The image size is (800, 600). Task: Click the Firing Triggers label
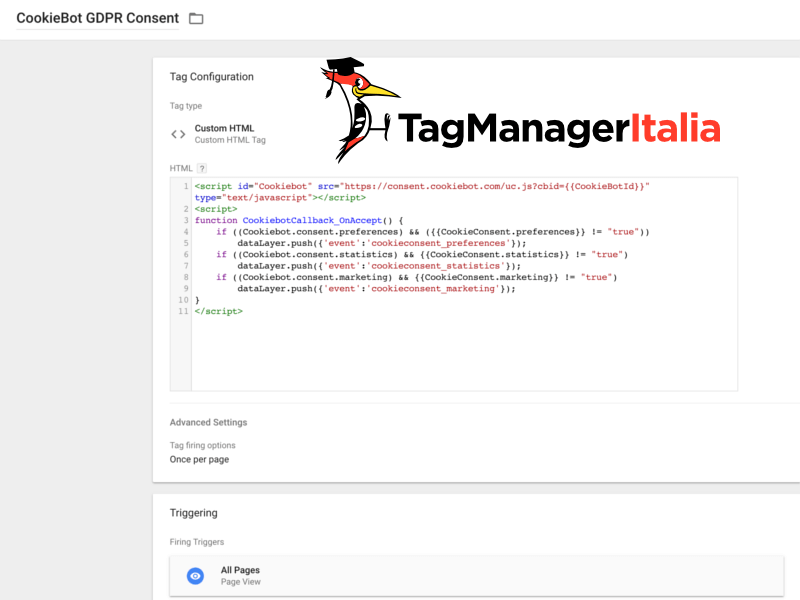click(197, 542)
